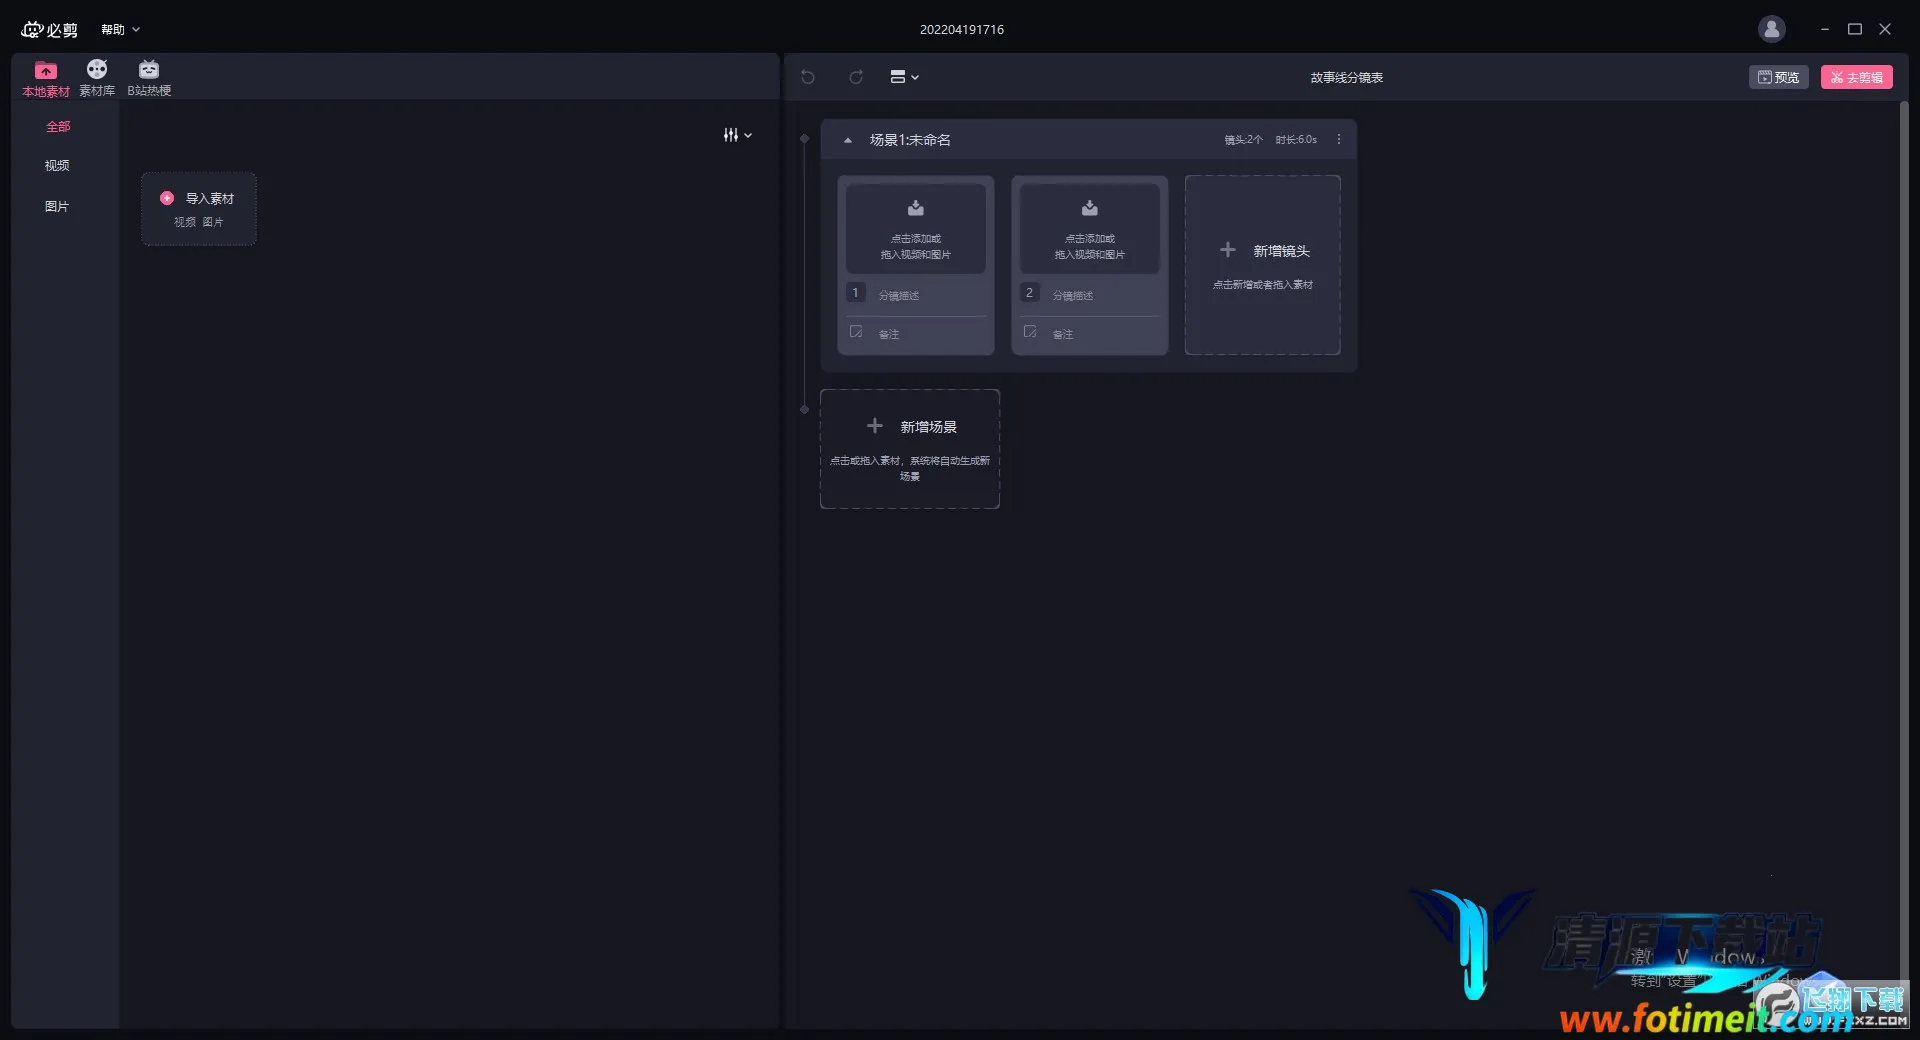This screenshot has height=1040, width=1920.
Task: Expand the material filter sort dropdown
Action: (737, 135)
